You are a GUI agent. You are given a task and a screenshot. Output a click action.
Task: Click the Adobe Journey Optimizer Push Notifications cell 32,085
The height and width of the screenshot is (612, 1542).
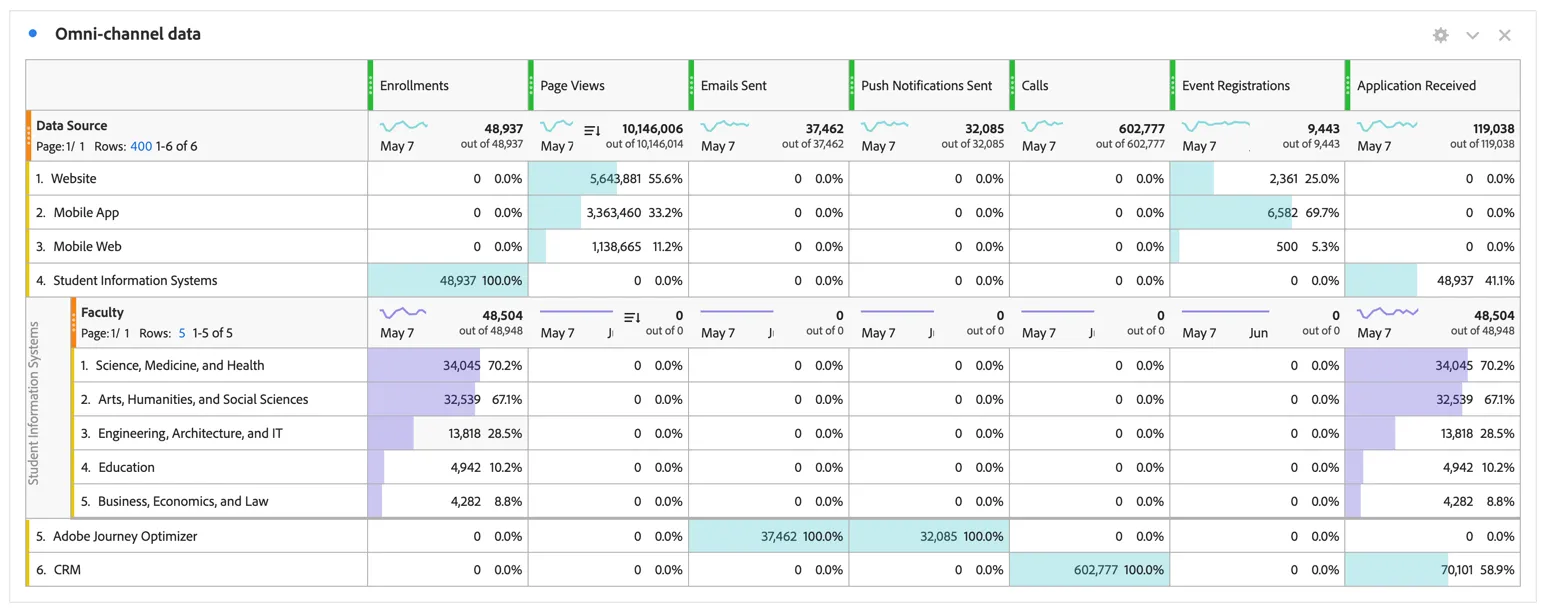click(929, 536)
